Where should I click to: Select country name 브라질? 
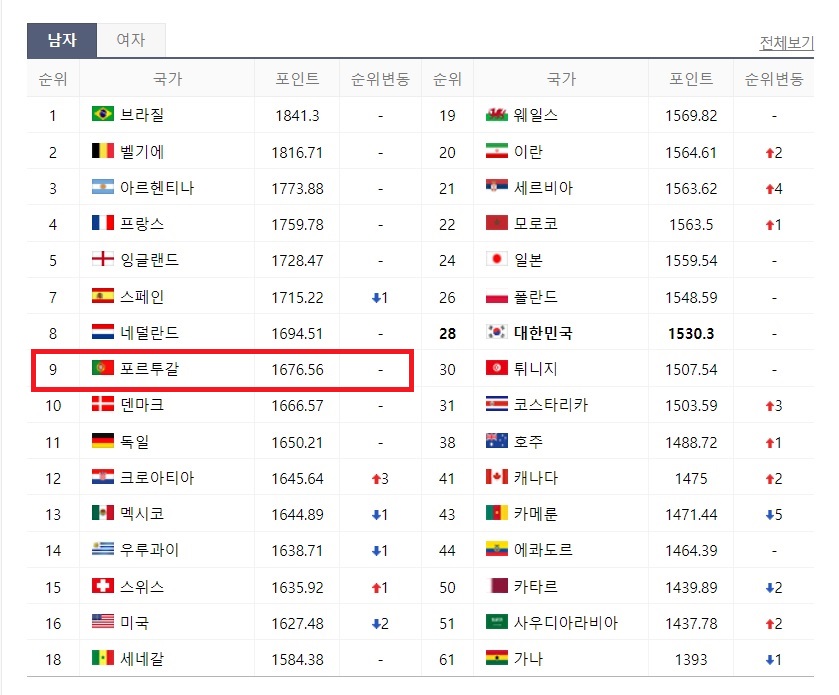[x=142, y=114]
